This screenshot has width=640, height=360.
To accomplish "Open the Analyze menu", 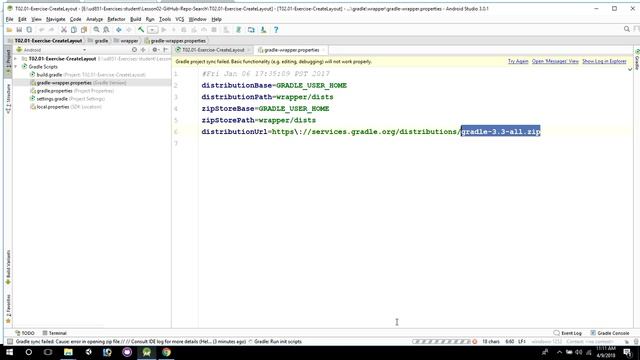I will click(x=94, y=19).
